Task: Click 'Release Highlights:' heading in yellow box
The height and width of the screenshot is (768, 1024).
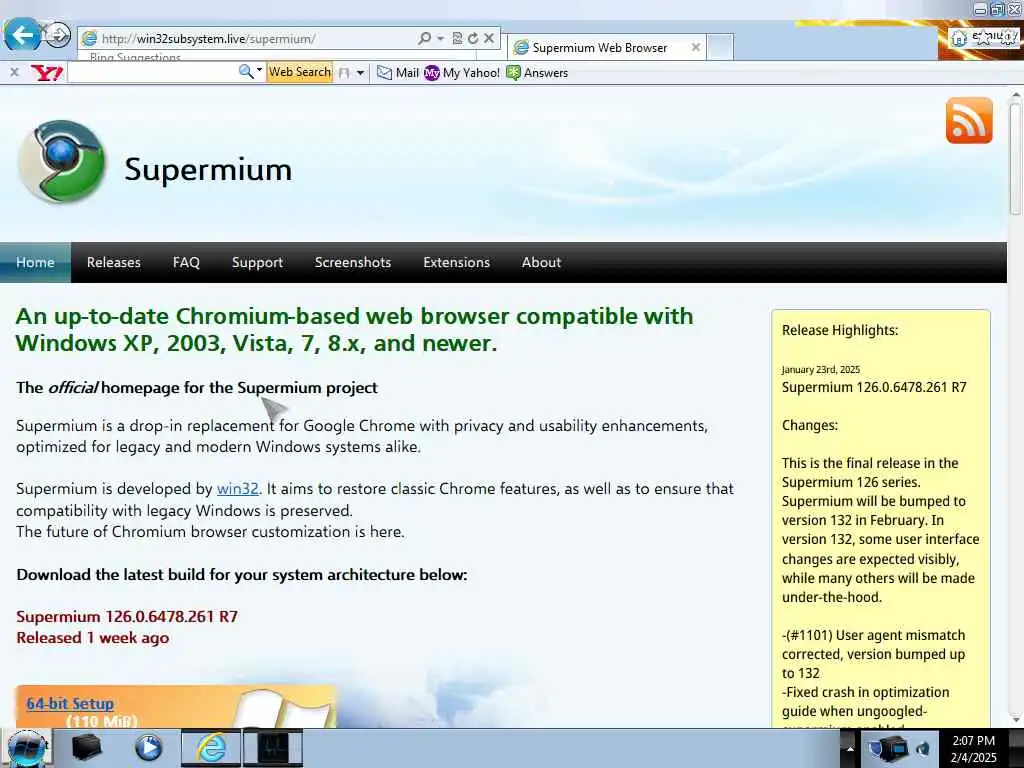Action: [840, 330]
